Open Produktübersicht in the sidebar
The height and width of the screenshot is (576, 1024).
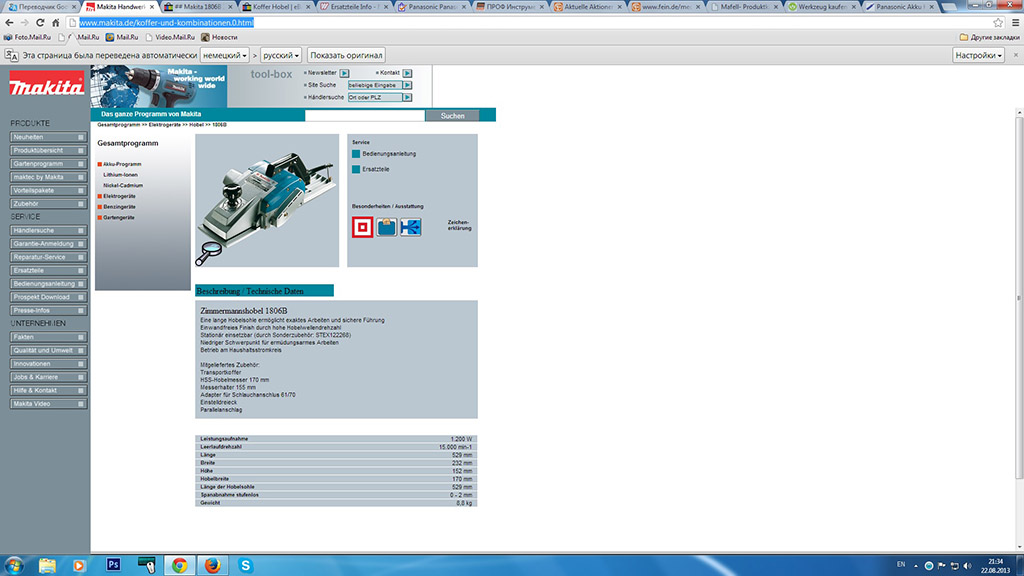(x=48, y=150)
